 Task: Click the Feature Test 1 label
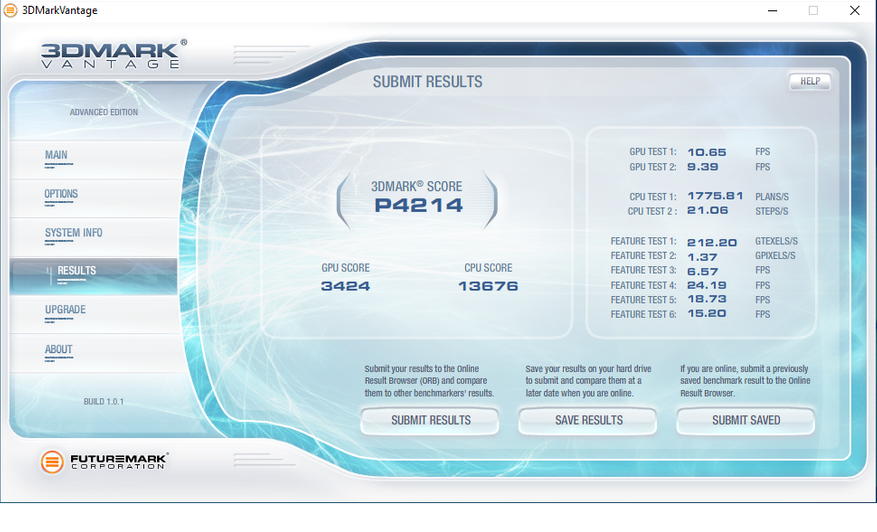click(x=643, y=241)
